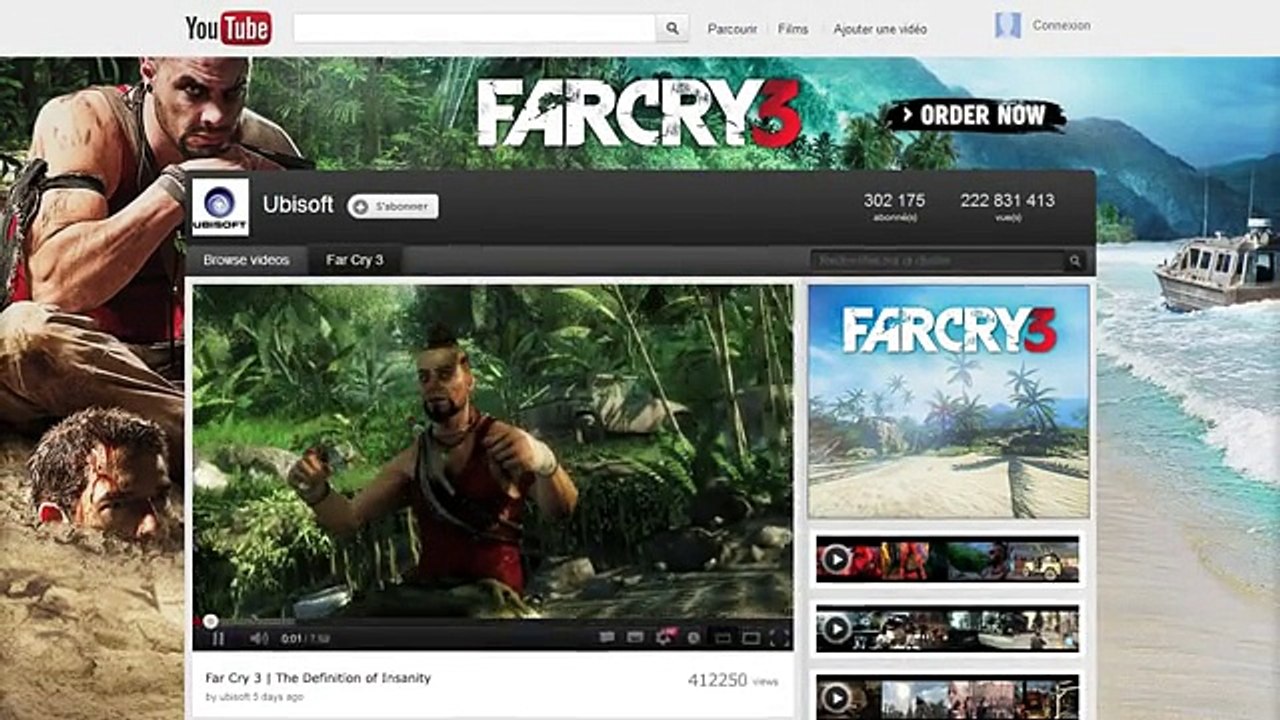Click the Watch Later clock icon
The height and width of the screenshot is (720, 1280).
(x=693, y=638)
